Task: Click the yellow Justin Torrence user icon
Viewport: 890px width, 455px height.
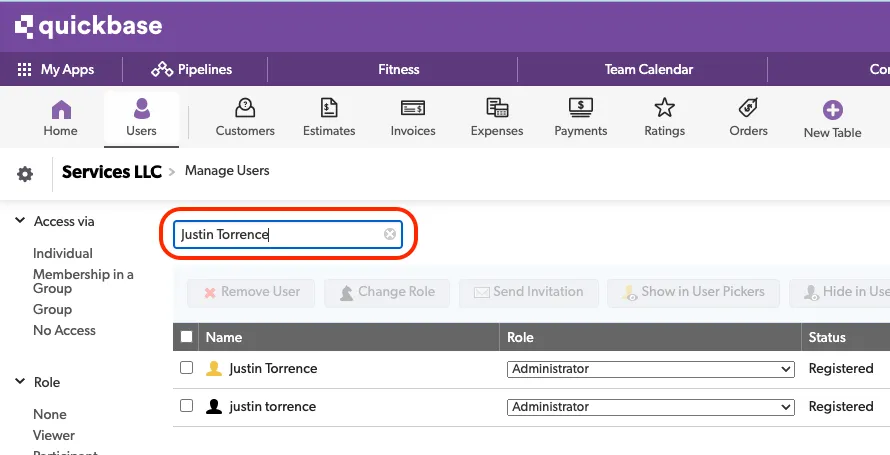Action: (x=214, y=369)
